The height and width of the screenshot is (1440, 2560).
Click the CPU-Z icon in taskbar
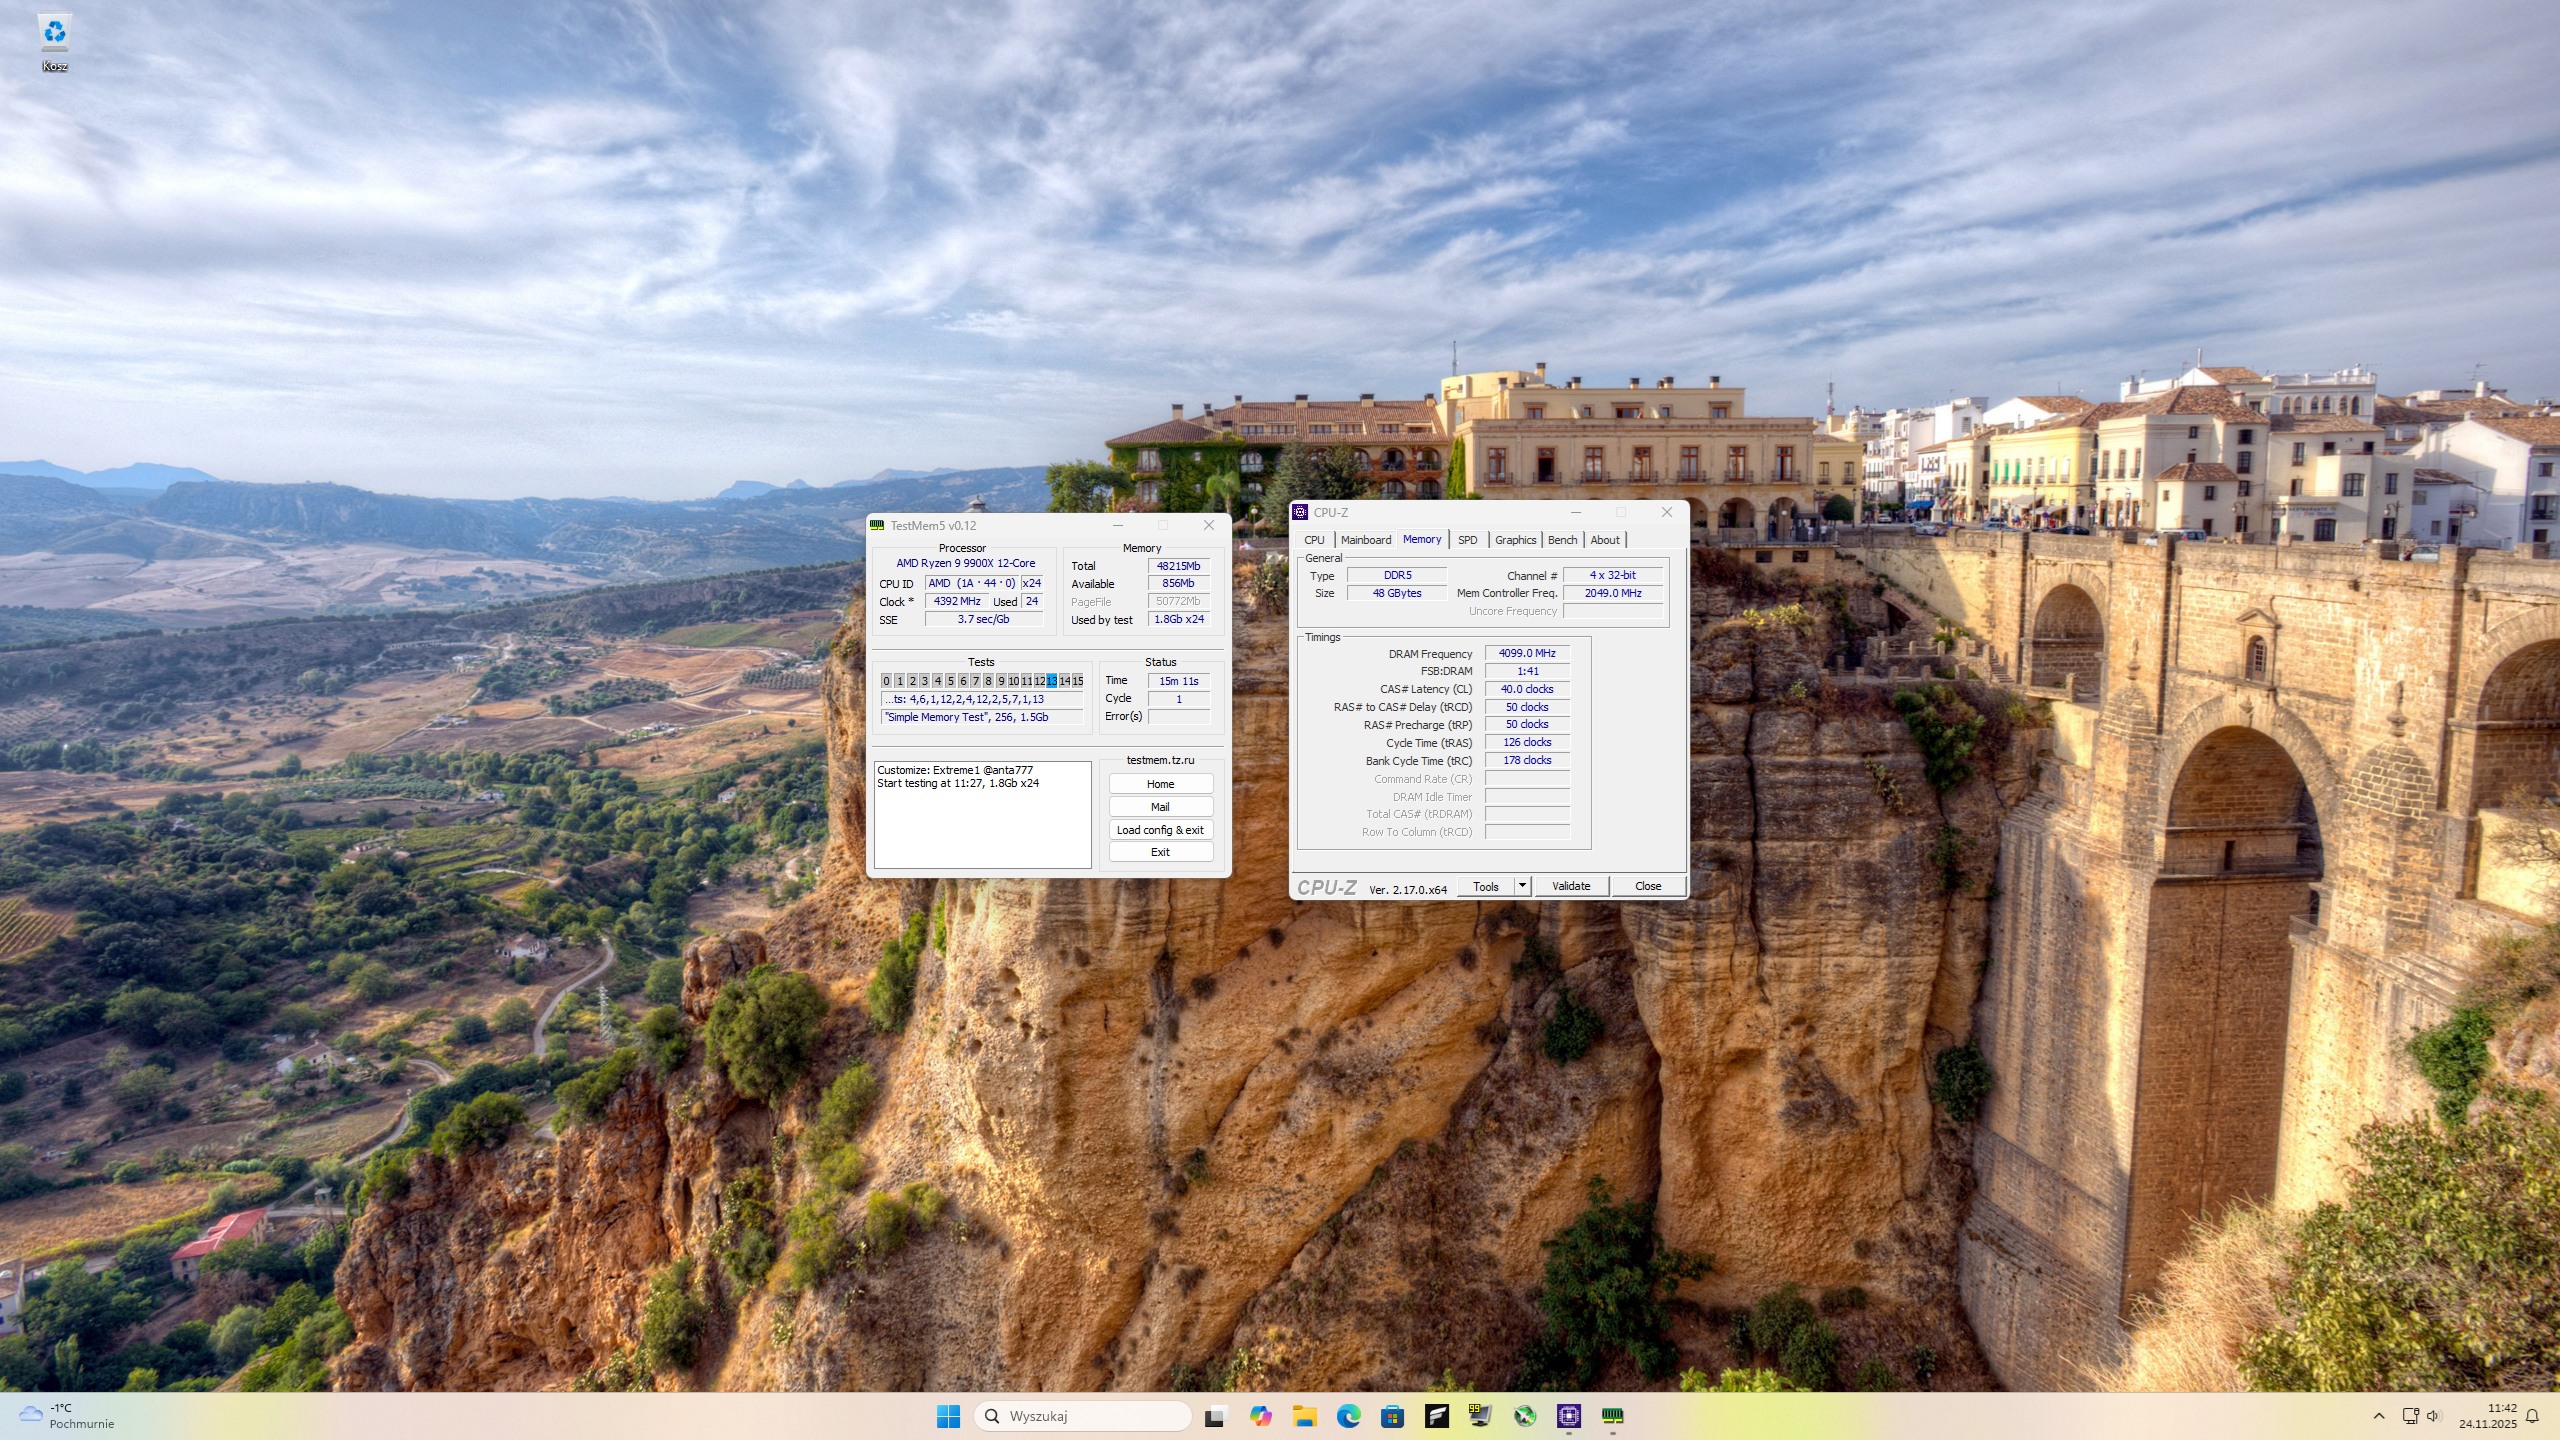coord(1568,1416)
